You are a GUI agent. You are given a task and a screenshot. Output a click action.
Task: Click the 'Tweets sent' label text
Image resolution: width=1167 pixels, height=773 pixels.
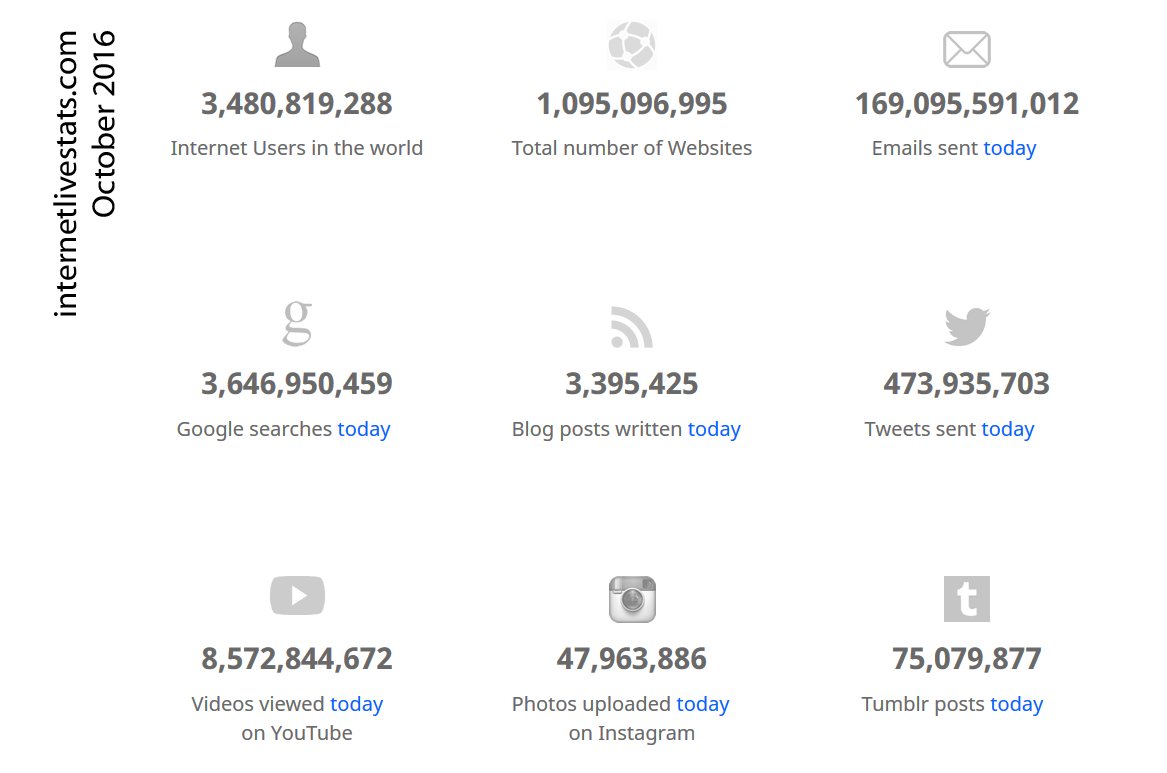(x=920, y=429)
